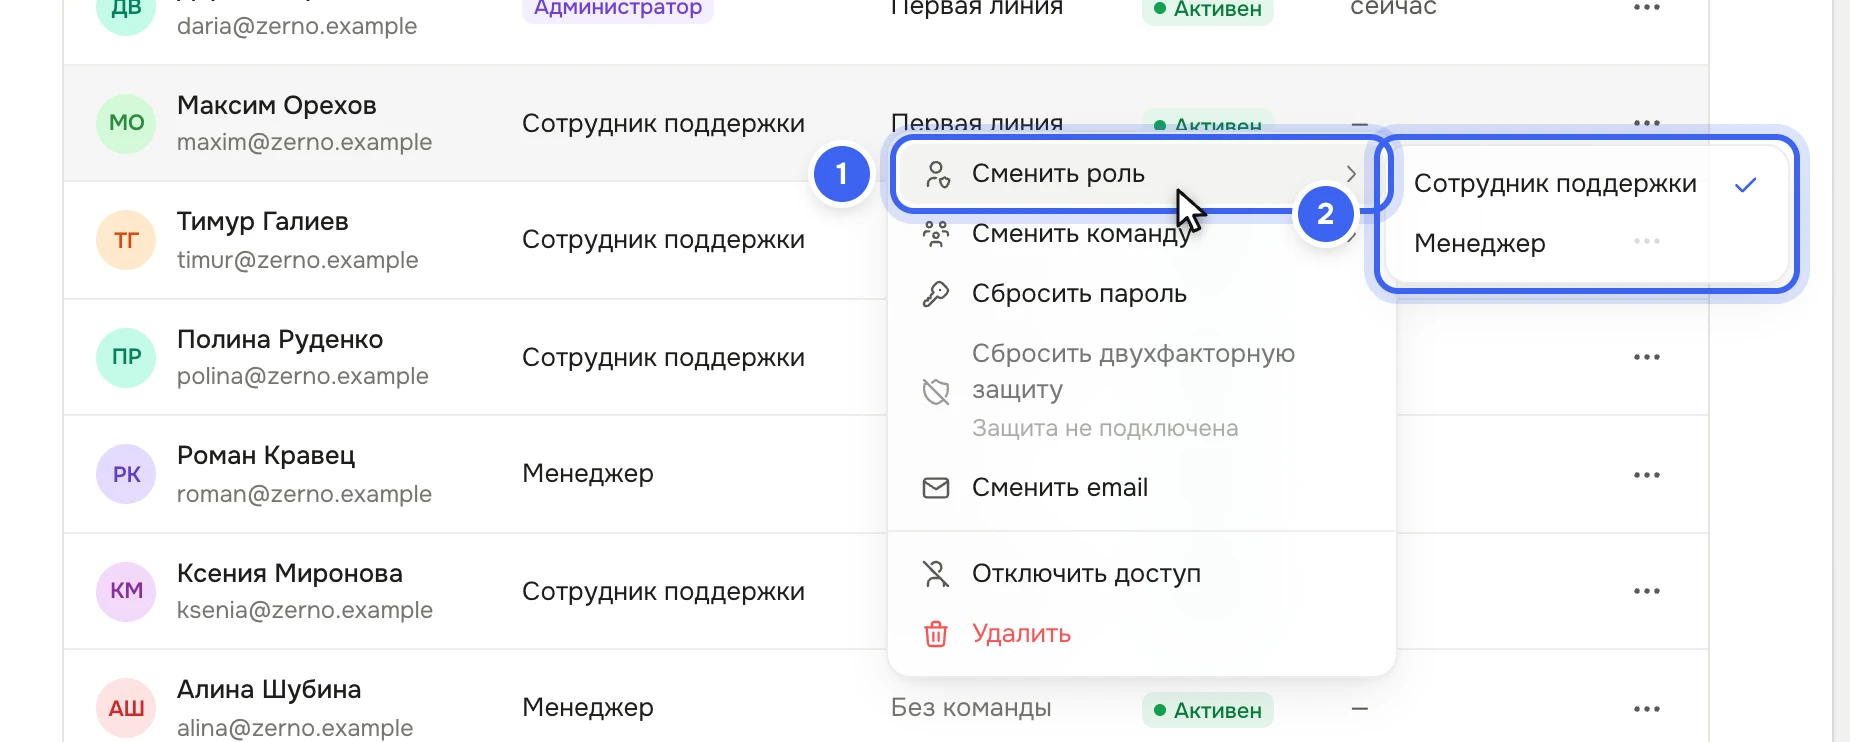The image size is (1850, 742).
Task: Open the «Сменить роль» submenu
Action: pos(1141,174)
